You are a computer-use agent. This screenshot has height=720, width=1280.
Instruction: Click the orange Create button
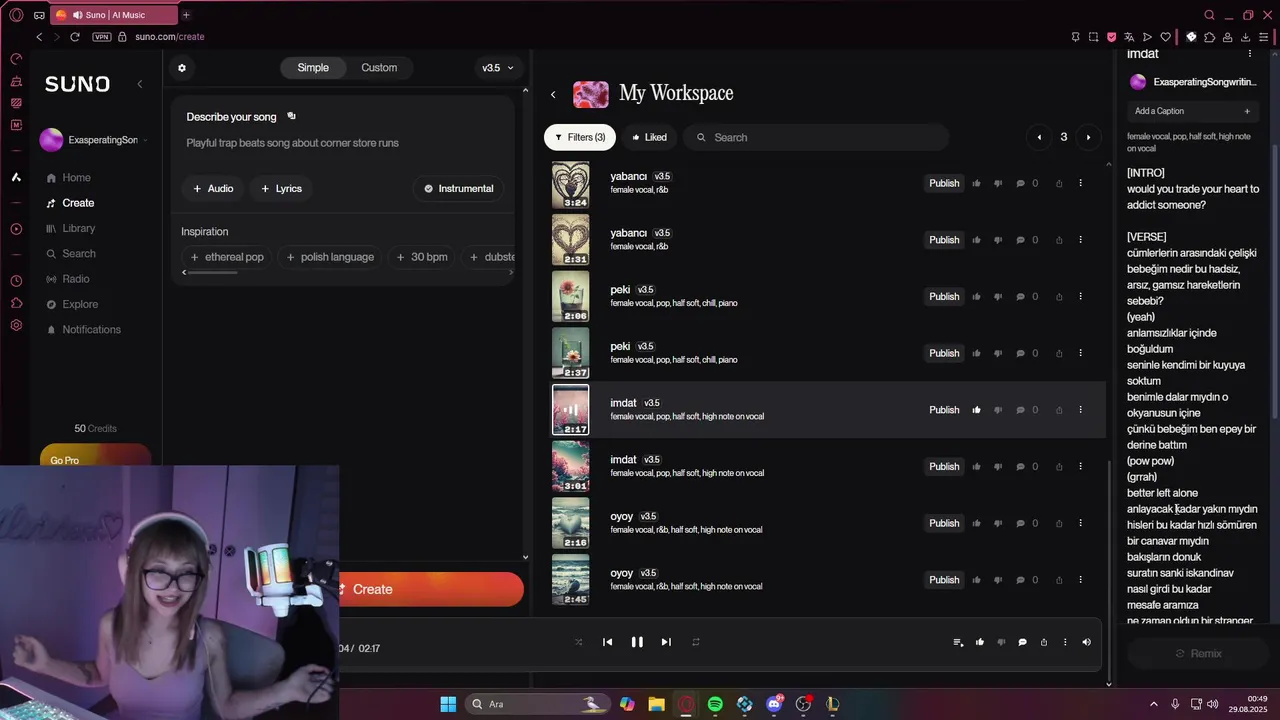click(x=431, y=589)
